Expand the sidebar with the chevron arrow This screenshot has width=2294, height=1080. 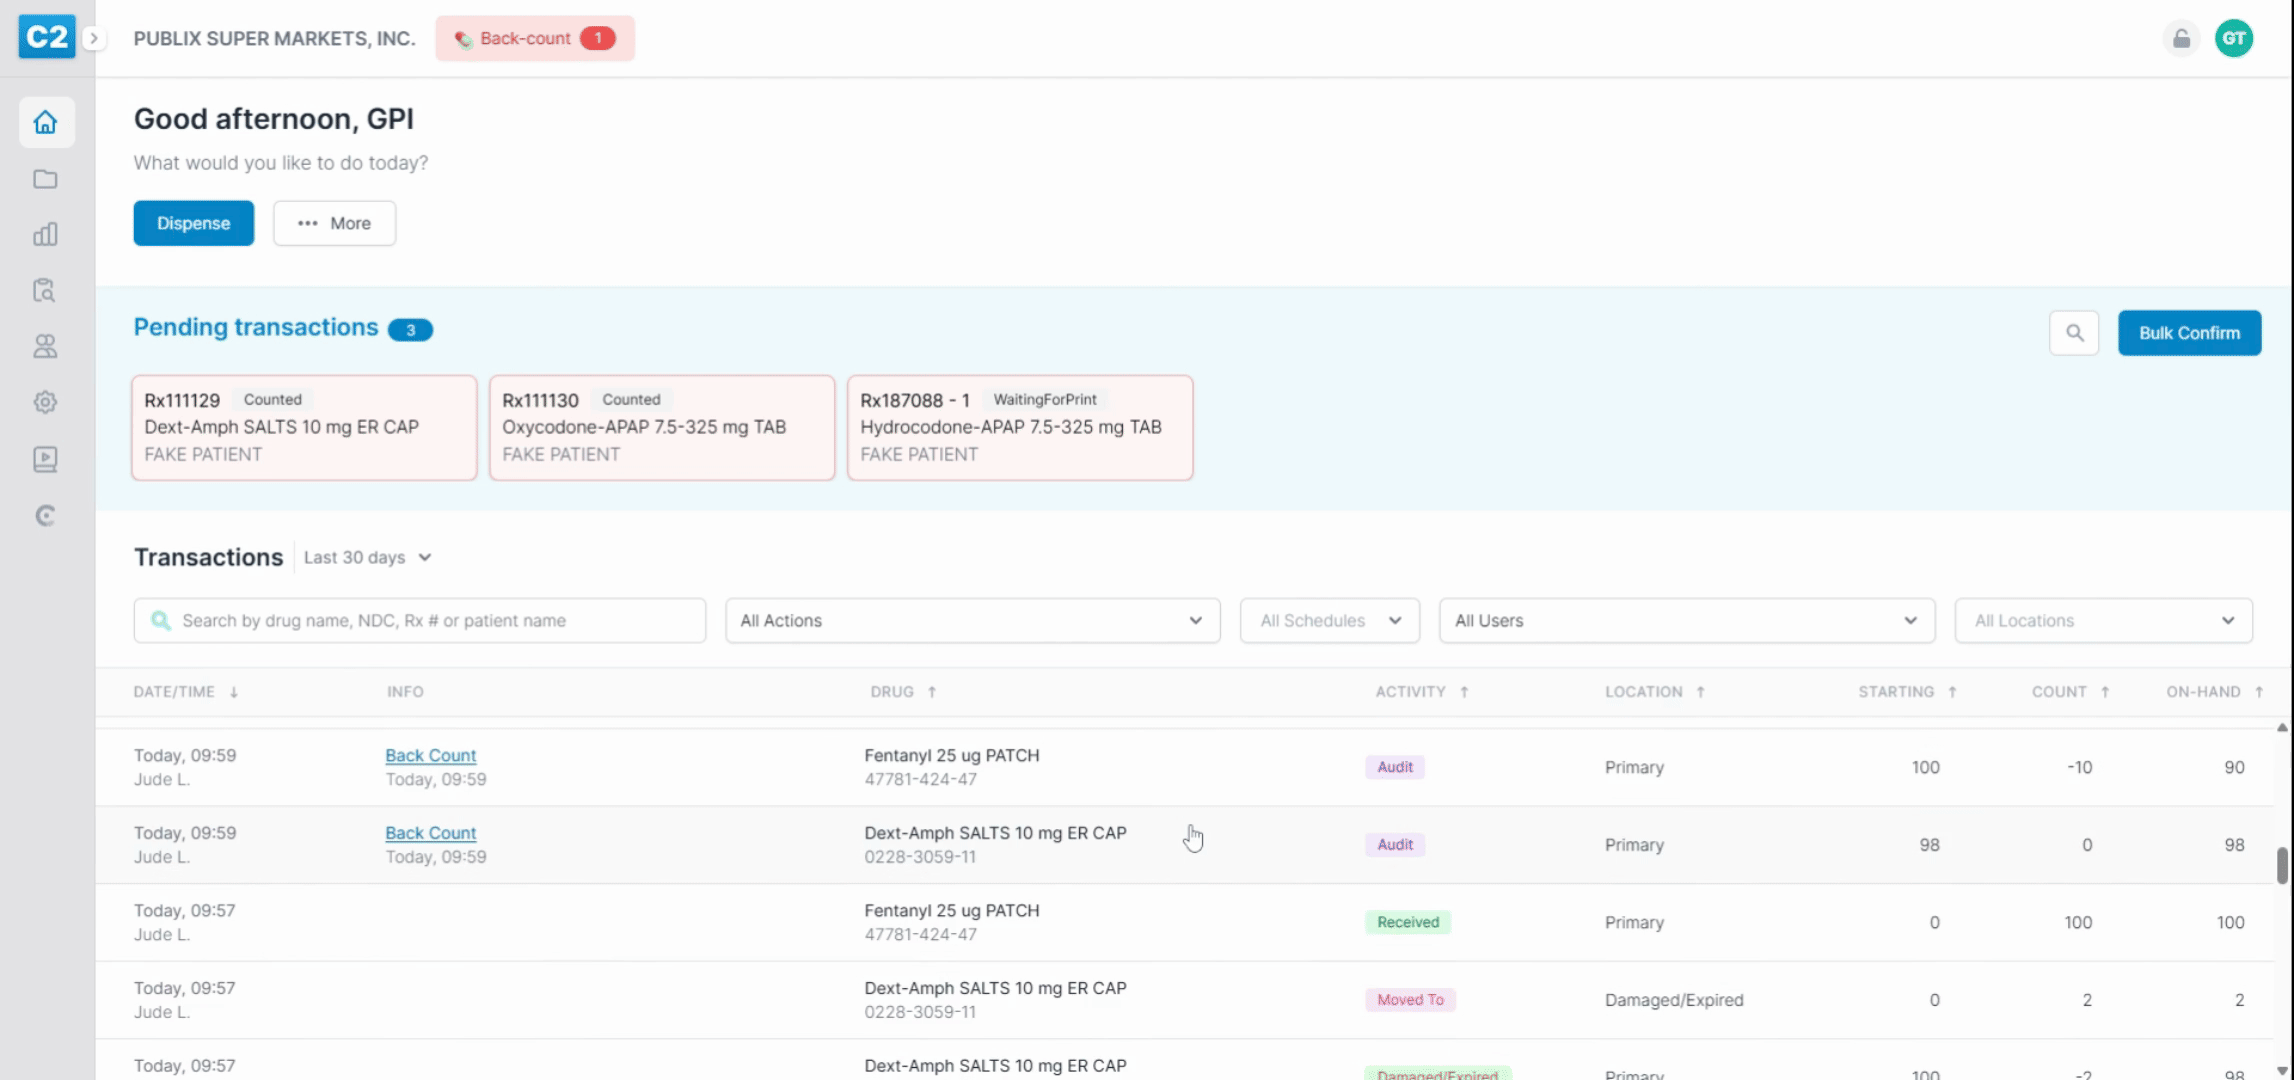click(94, 38)
